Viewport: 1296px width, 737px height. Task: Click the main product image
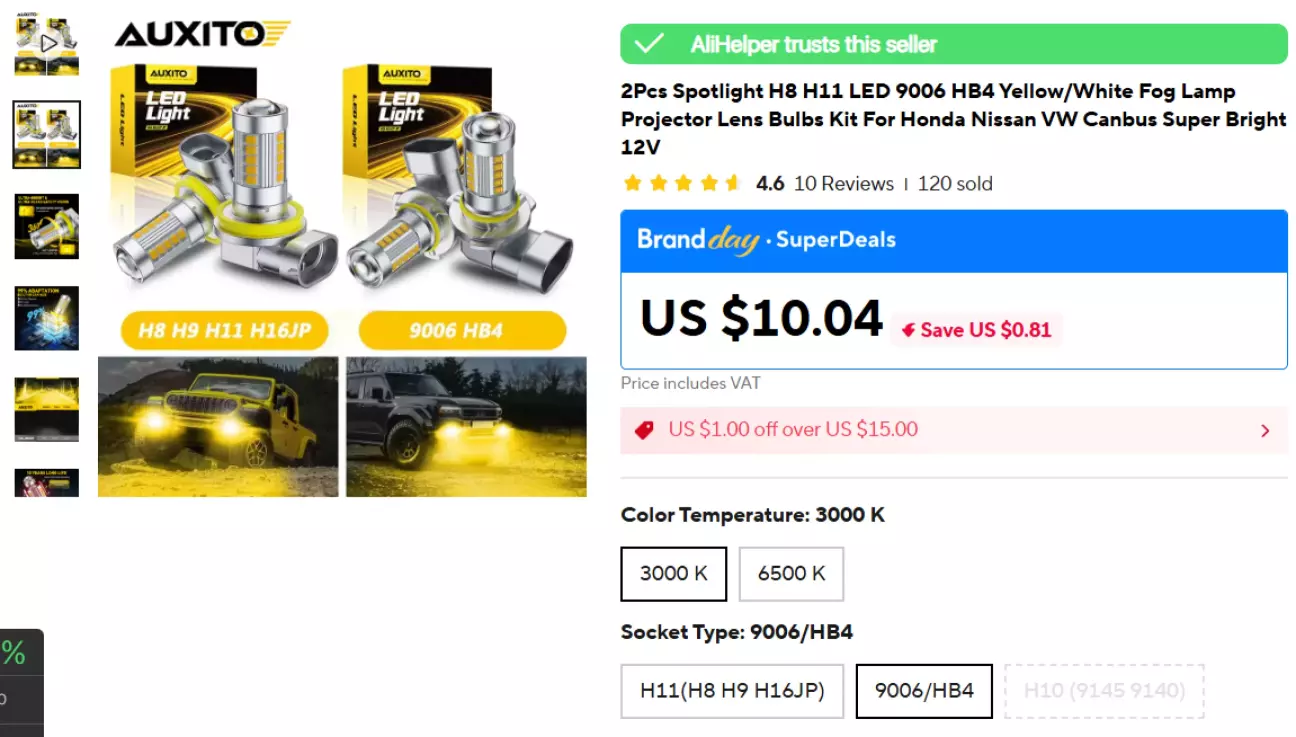342,257
